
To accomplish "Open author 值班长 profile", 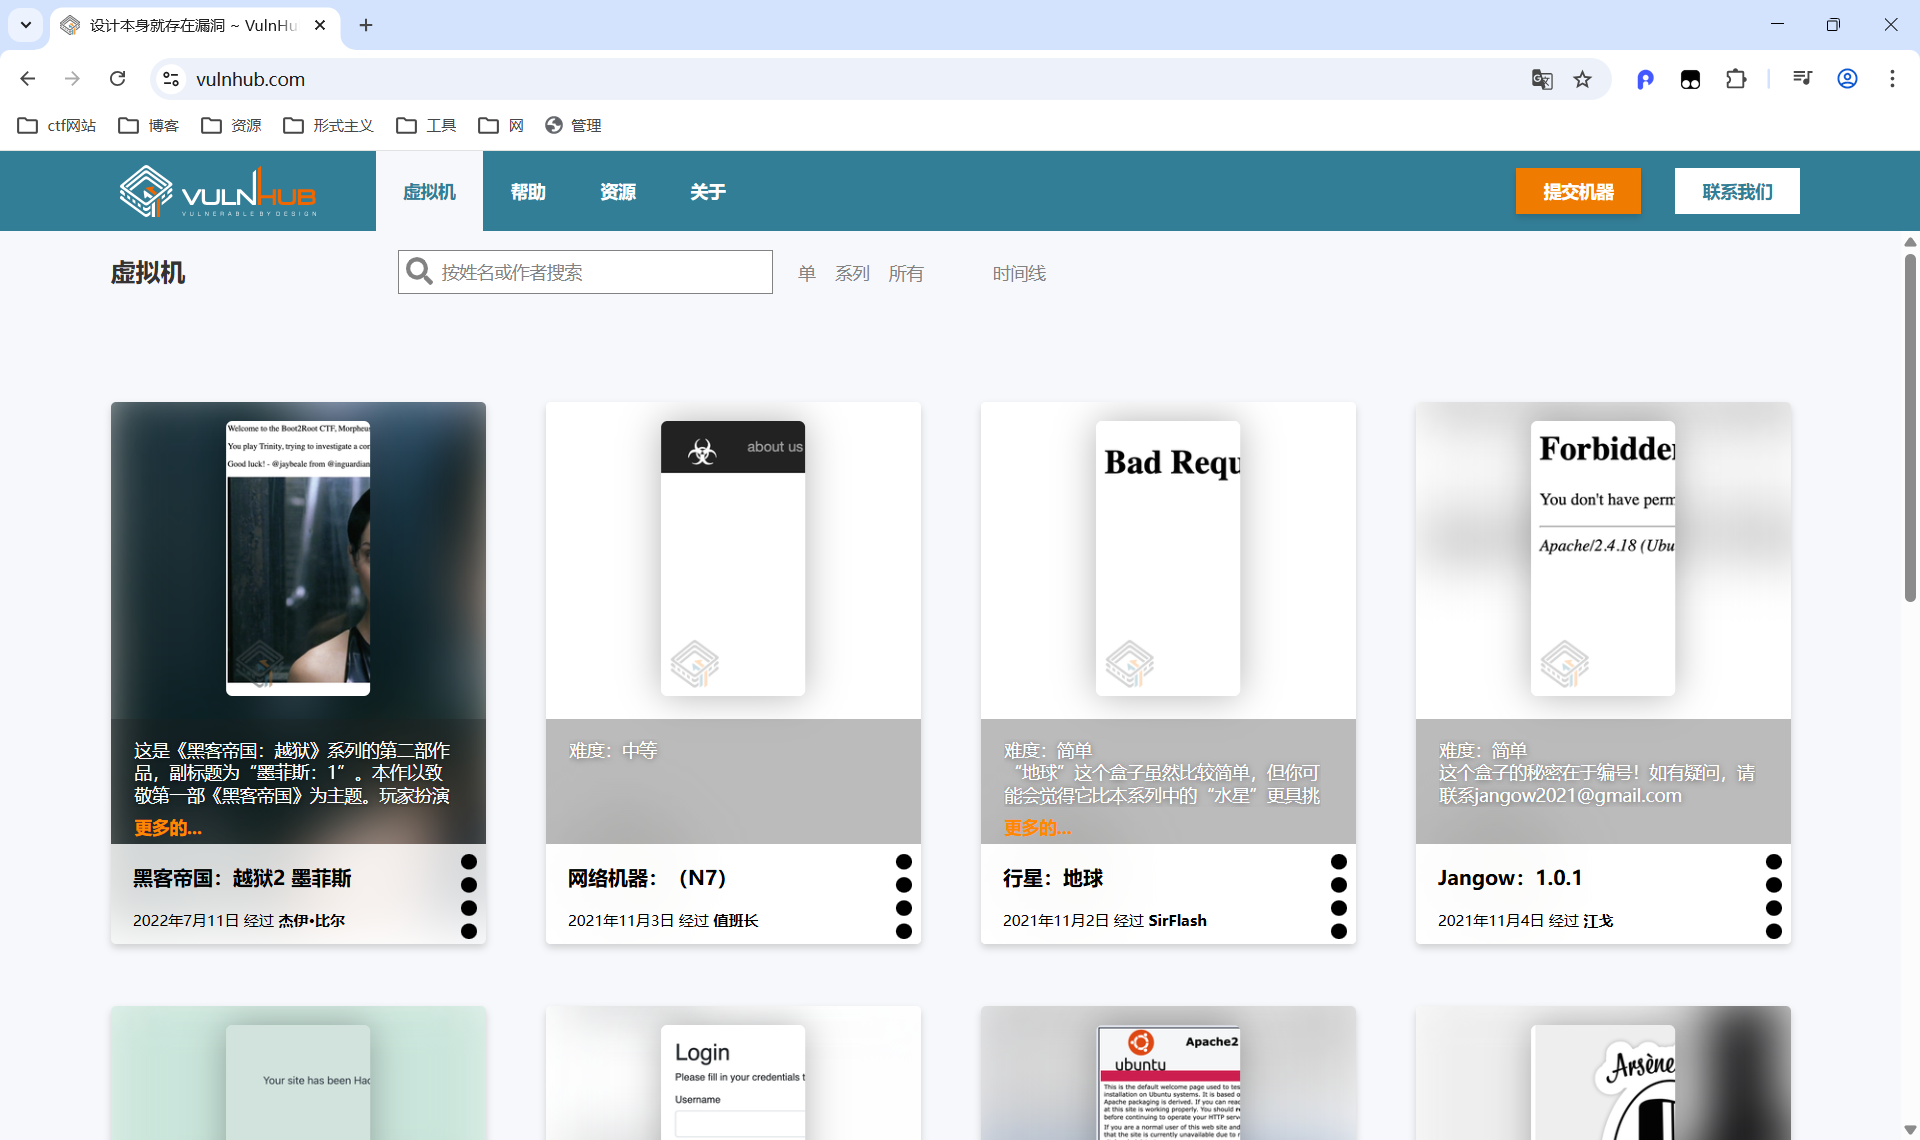I will (x=736, y=920).
